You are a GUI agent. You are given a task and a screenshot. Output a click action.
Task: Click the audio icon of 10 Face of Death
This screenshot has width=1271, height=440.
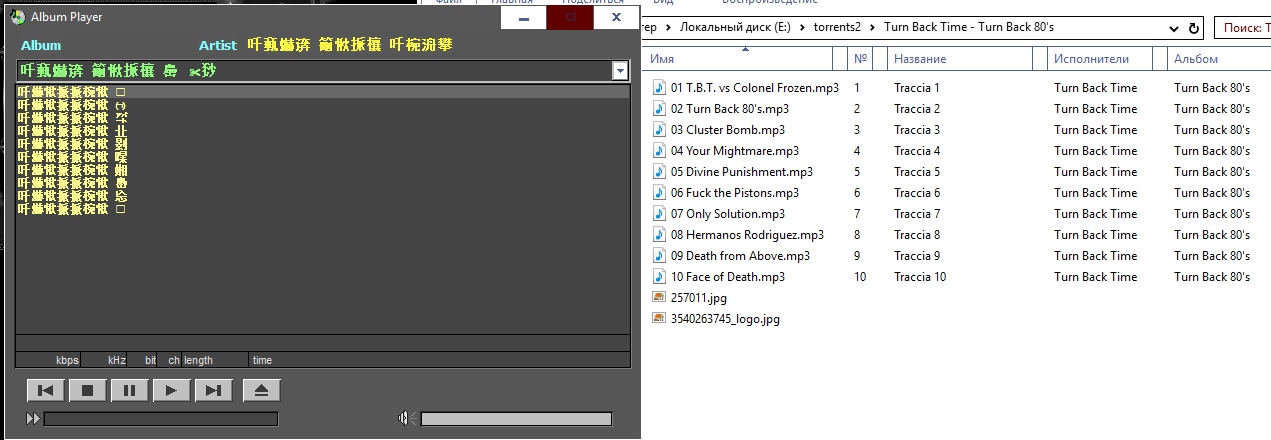tap(658, 277)
